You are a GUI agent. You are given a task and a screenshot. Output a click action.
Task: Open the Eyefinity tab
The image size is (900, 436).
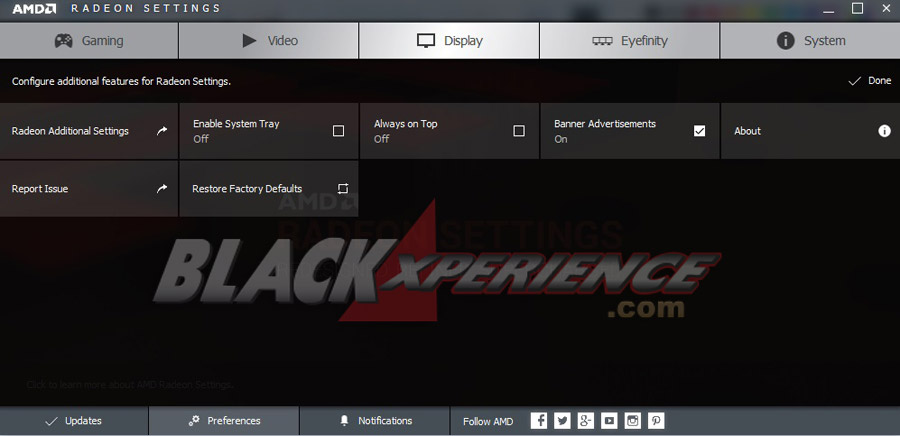(x=629, y=41)
